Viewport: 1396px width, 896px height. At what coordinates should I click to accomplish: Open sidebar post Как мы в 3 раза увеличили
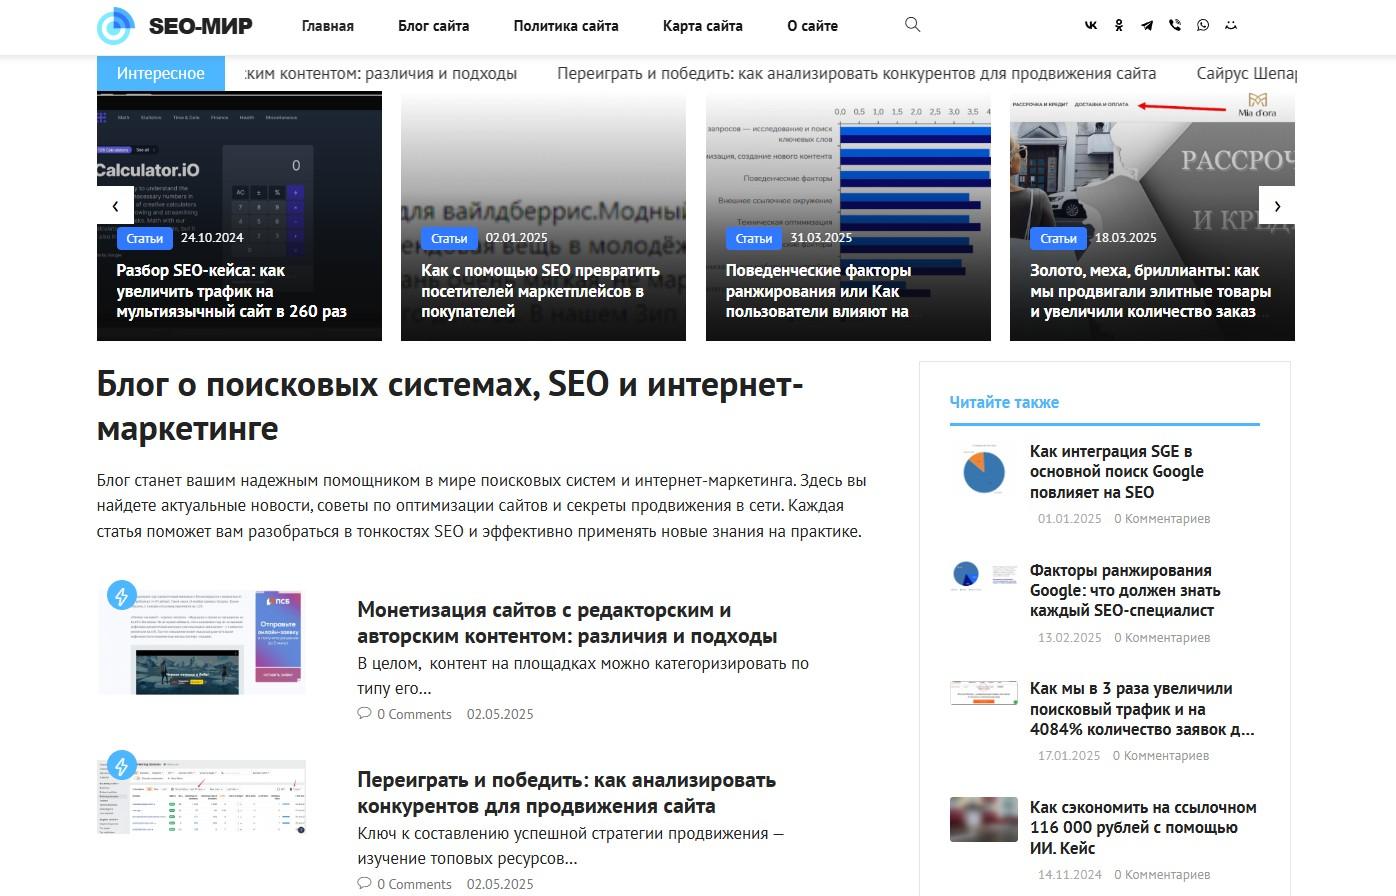click(1142, 709)
